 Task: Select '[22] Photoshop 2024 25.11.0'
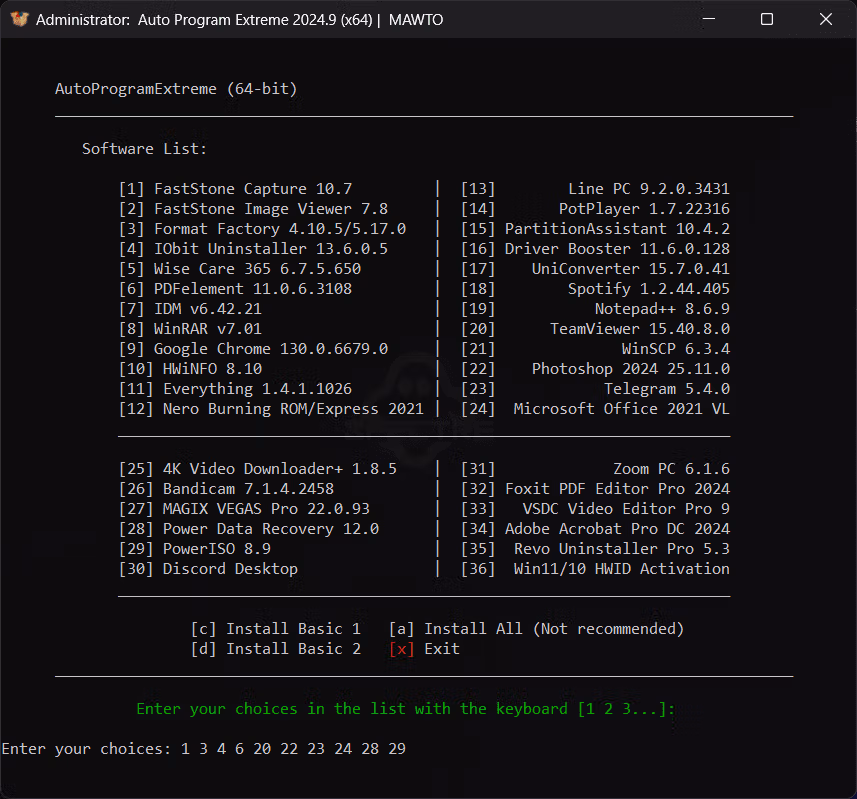(x=595, y=369)
